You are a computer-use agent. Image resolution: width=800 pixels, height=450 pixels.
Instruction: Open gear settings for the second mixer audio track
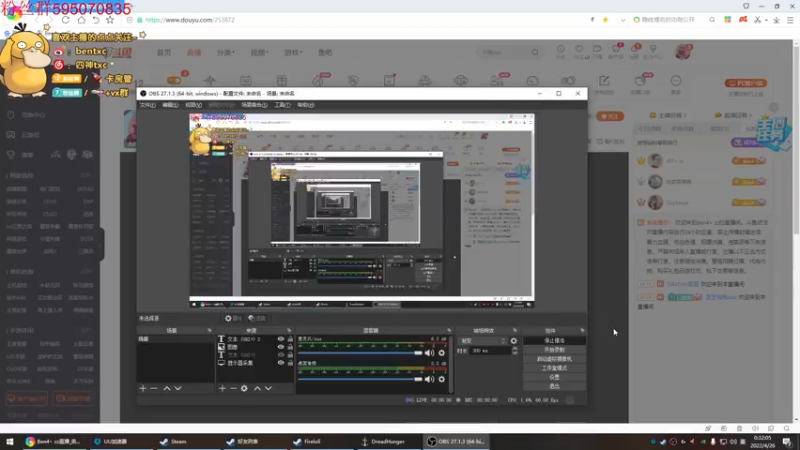click(x=442, y=379)
